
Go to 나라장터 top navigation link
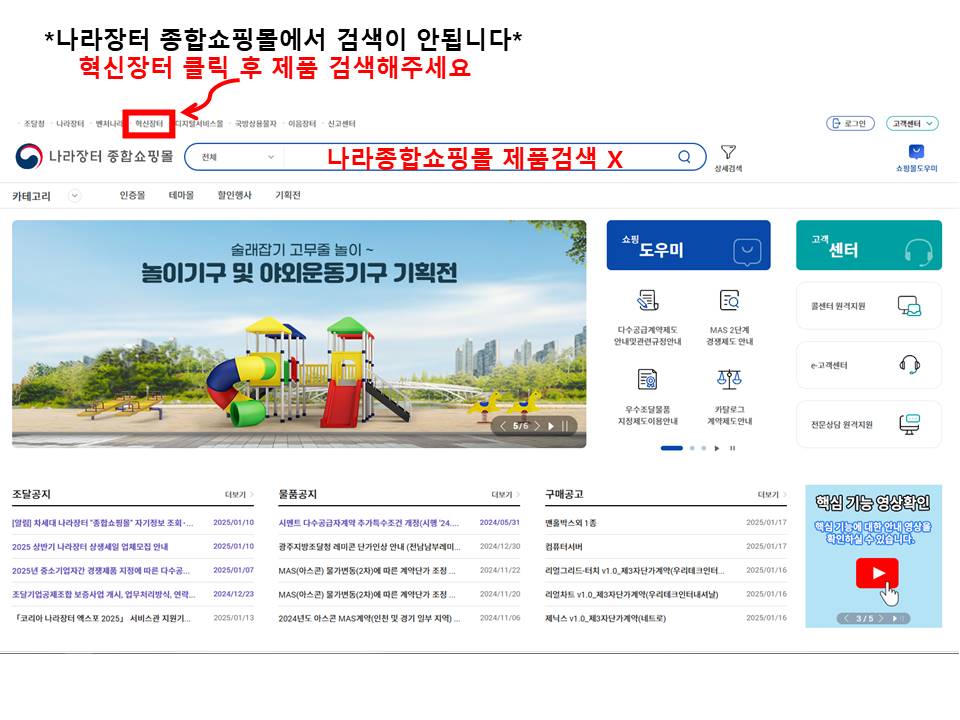click(70, 124)
